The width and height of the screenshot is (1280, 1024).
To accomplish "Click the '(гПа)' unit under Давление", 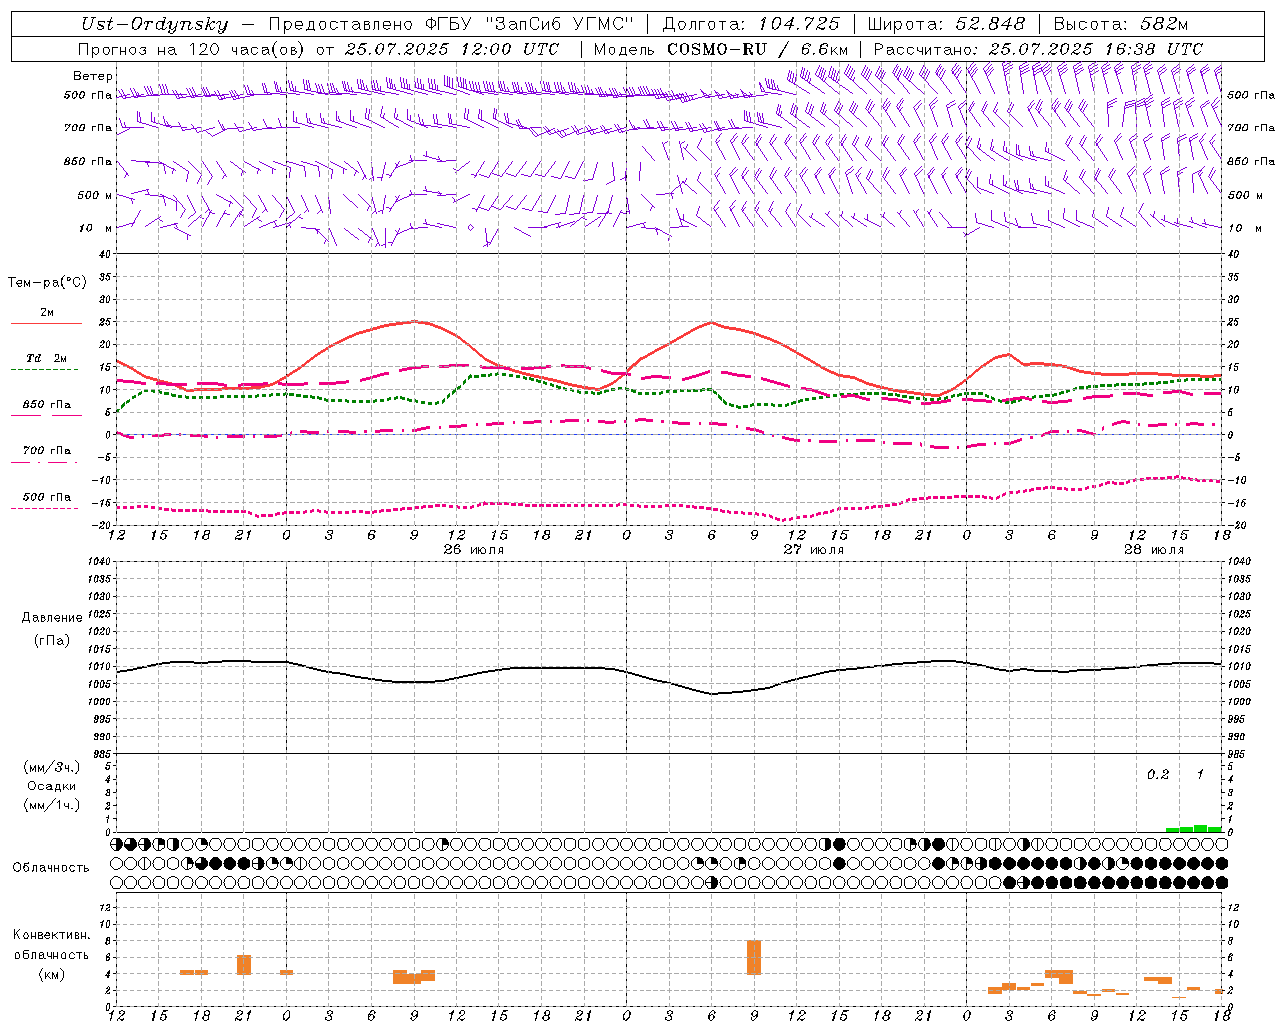I will click(52, 640).
